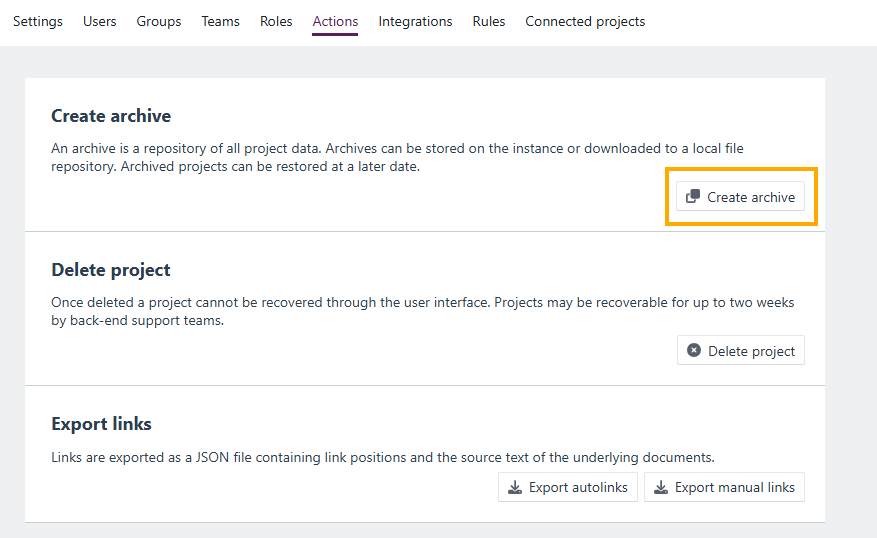
Task: Switch to the Integrations tab
Action: click(x=415, y=21)
